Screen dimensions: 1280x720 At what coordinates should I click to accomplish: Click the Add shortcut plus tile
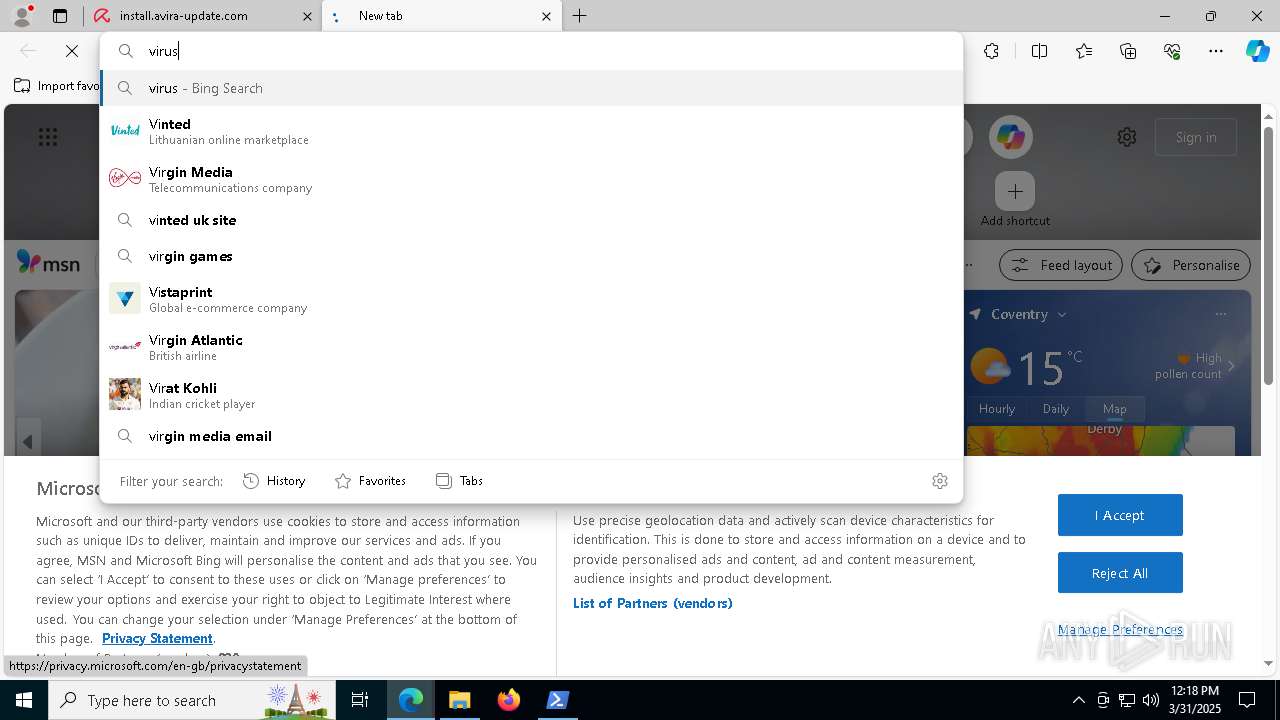pyautogui.click(x=1015, y=191)
